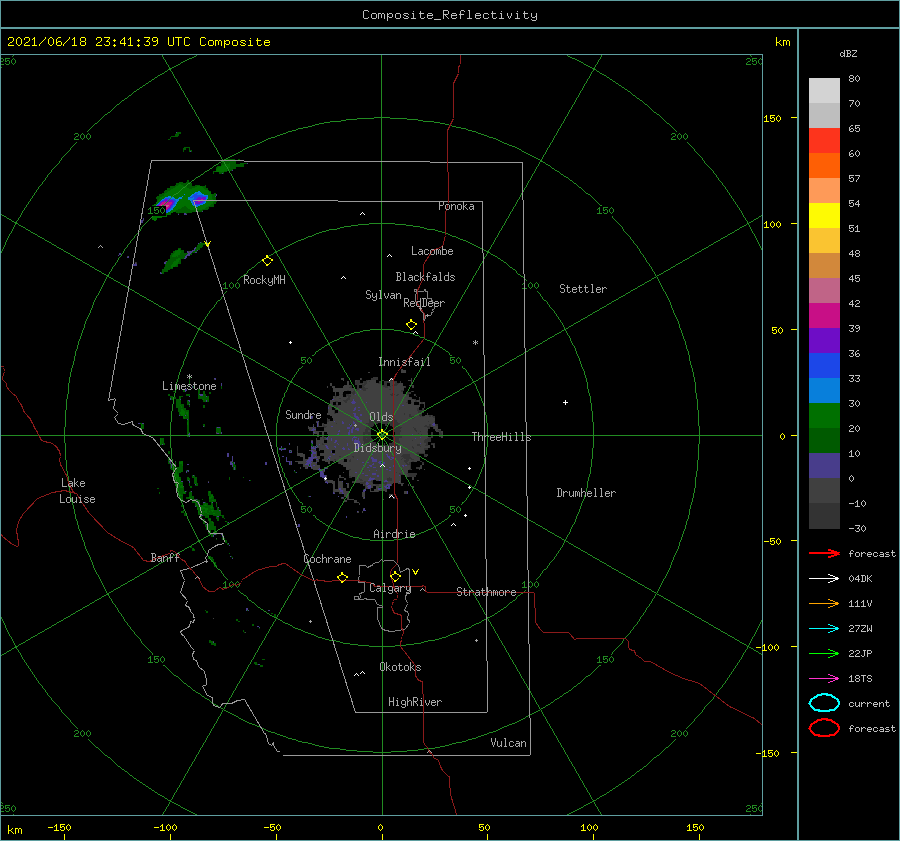Click the Airdrie city label
900x841 pixels.
394,534
